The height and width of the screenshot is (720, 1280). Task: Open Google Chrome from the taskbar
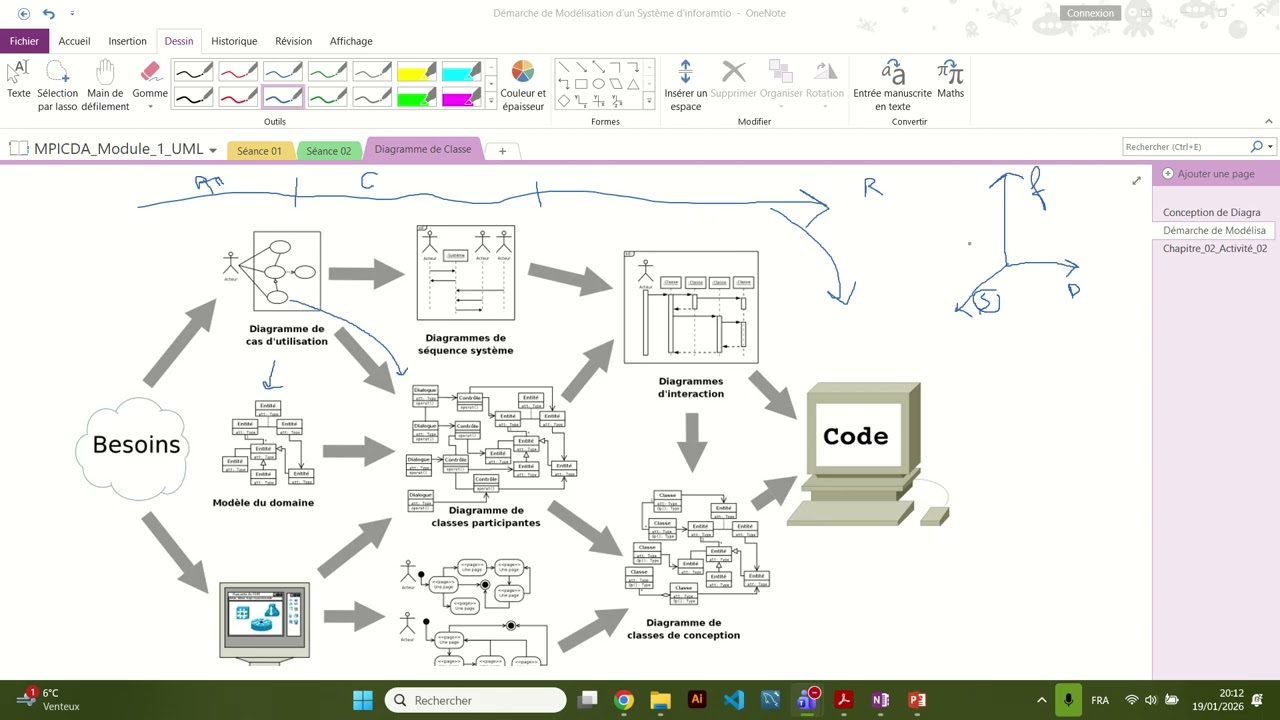click(x=624, y=700)
